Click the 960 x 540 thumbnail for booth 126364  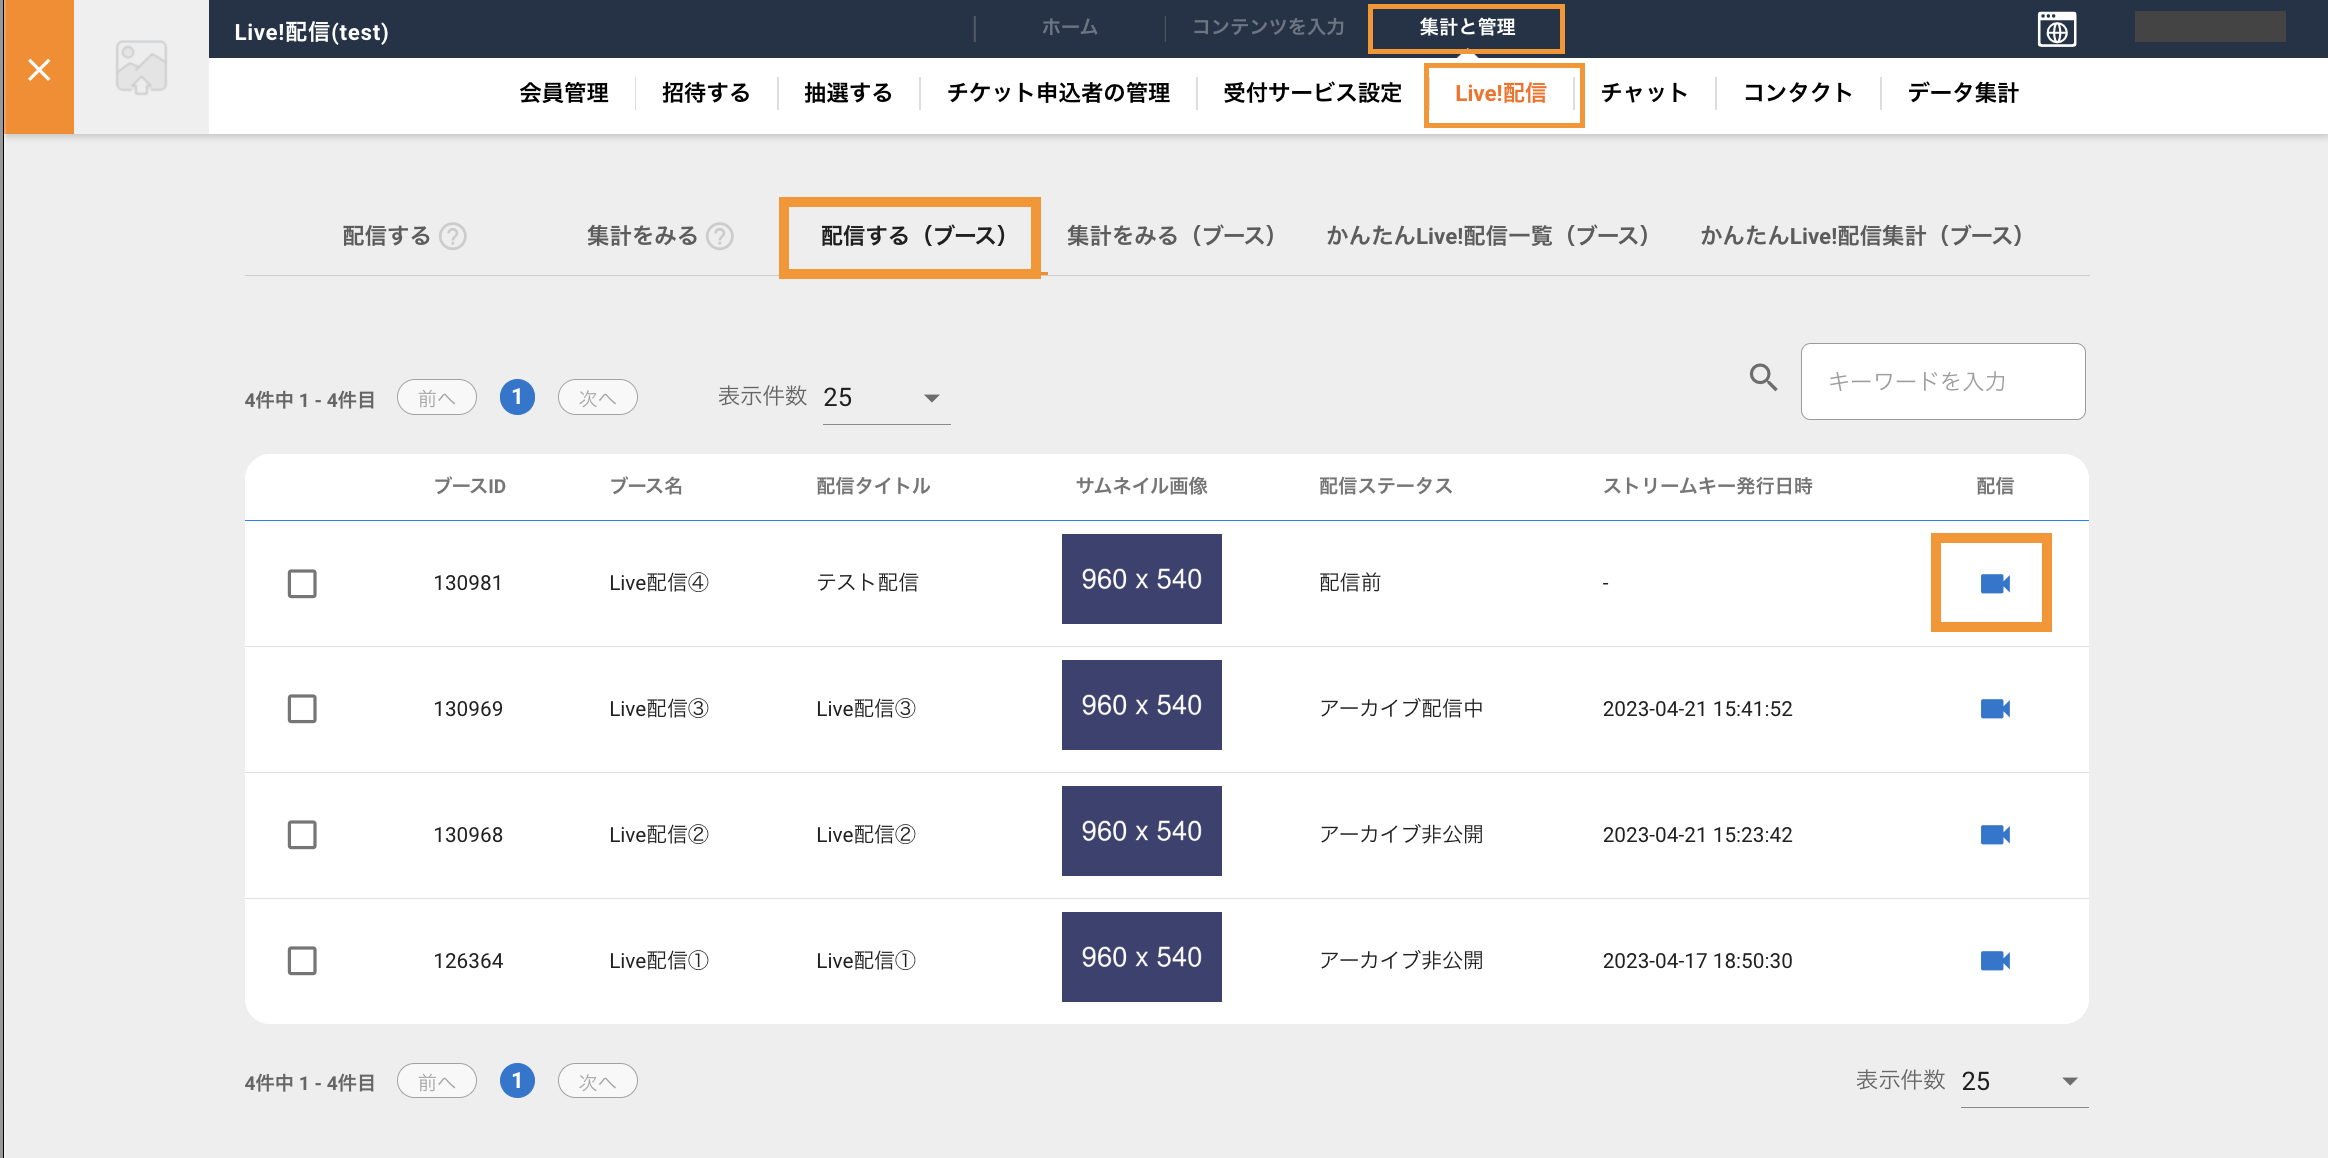tap(1142, 957)
